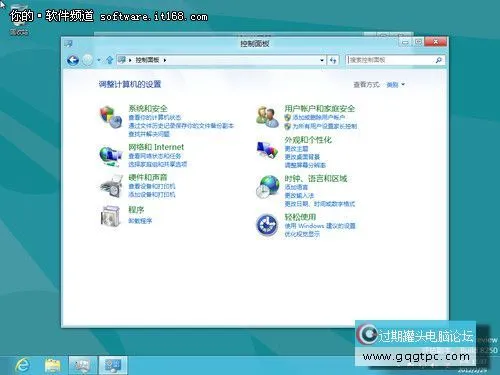
Task: Click the 系统和安全 shield icon
Action: tap(111, 117)
